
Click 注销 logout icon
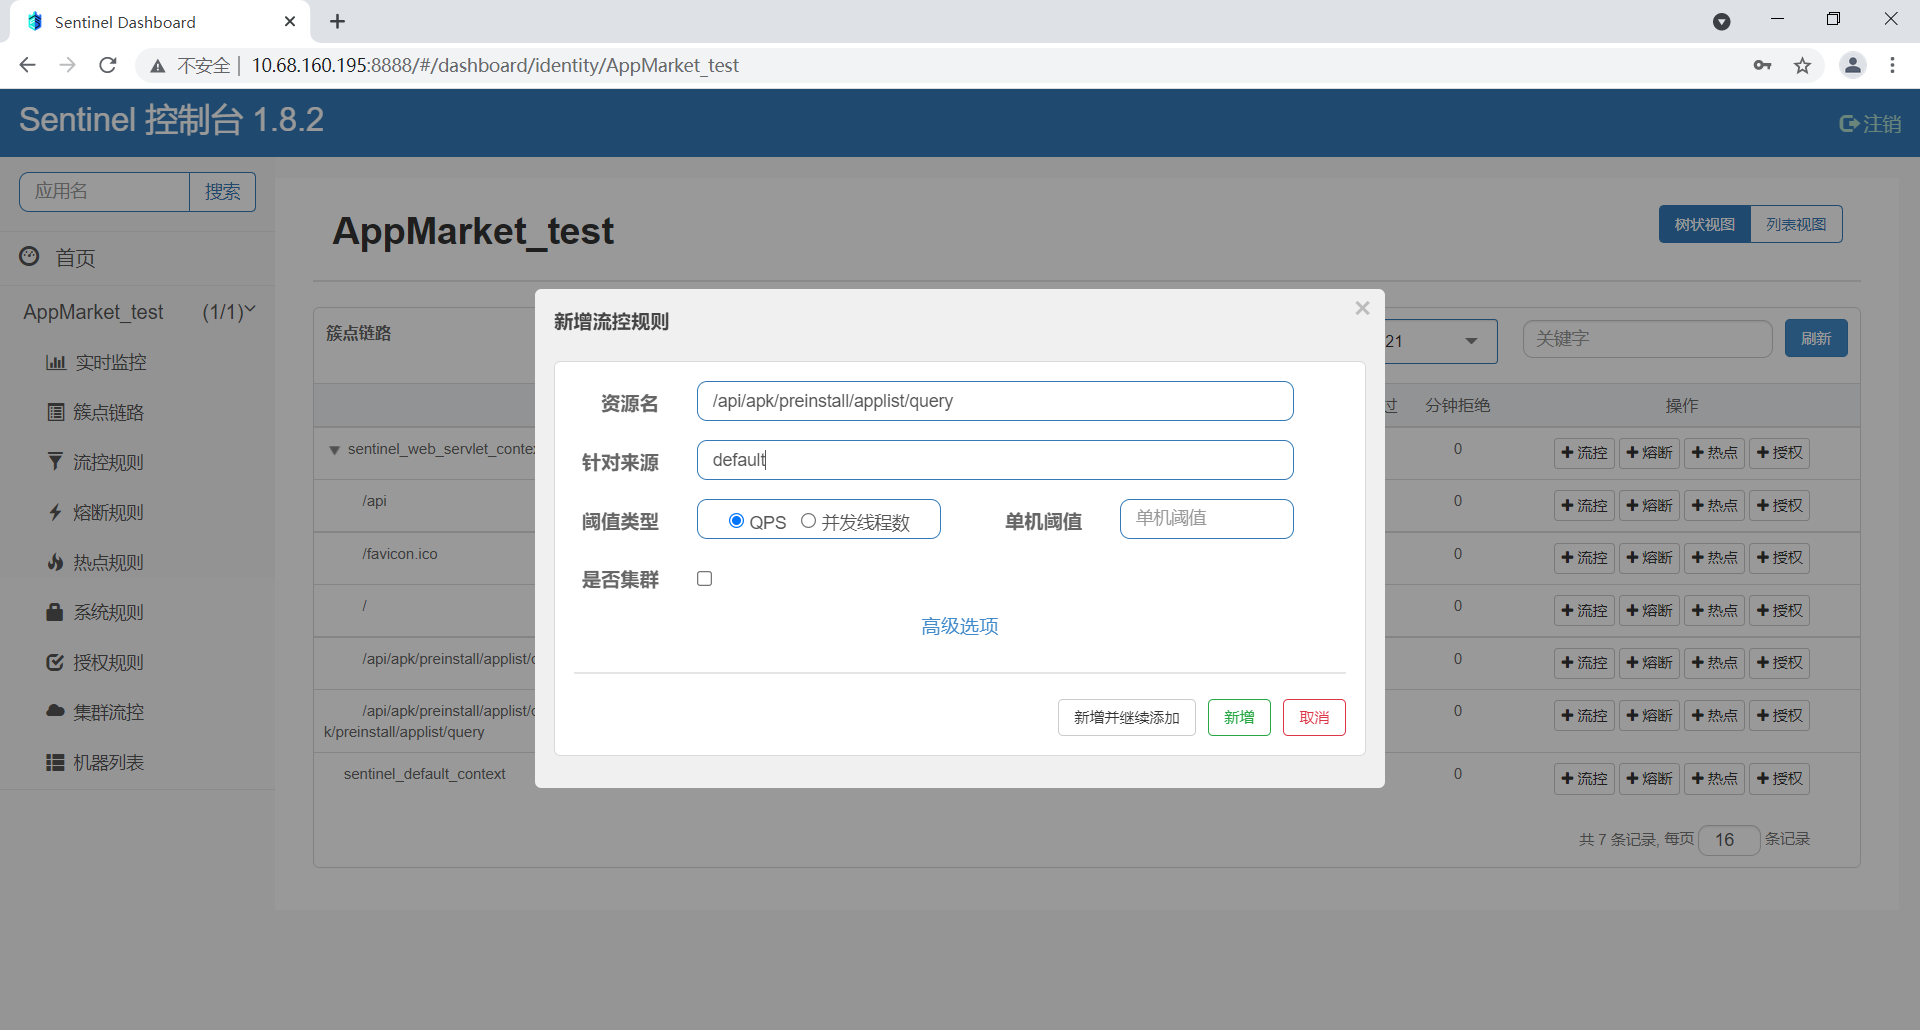pos(1870,123)
